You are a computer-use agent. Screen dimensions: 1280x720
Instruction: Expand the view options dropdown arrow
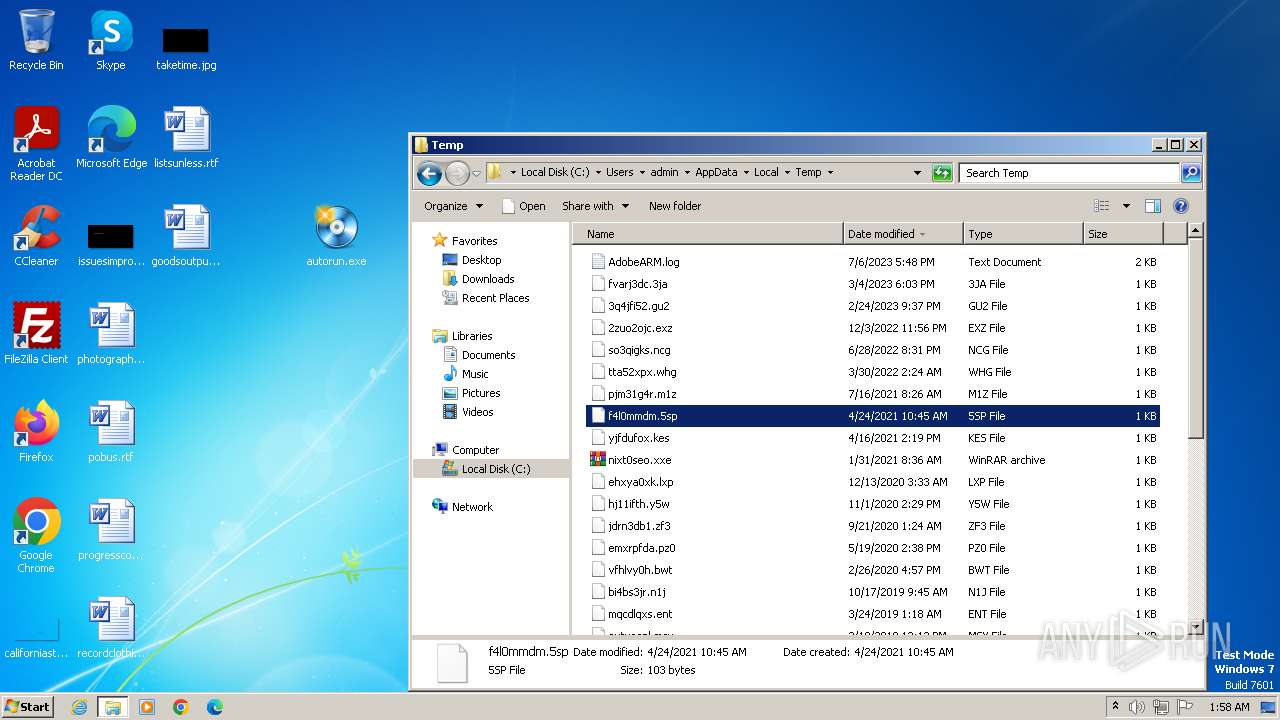(x=1126, y=206)
